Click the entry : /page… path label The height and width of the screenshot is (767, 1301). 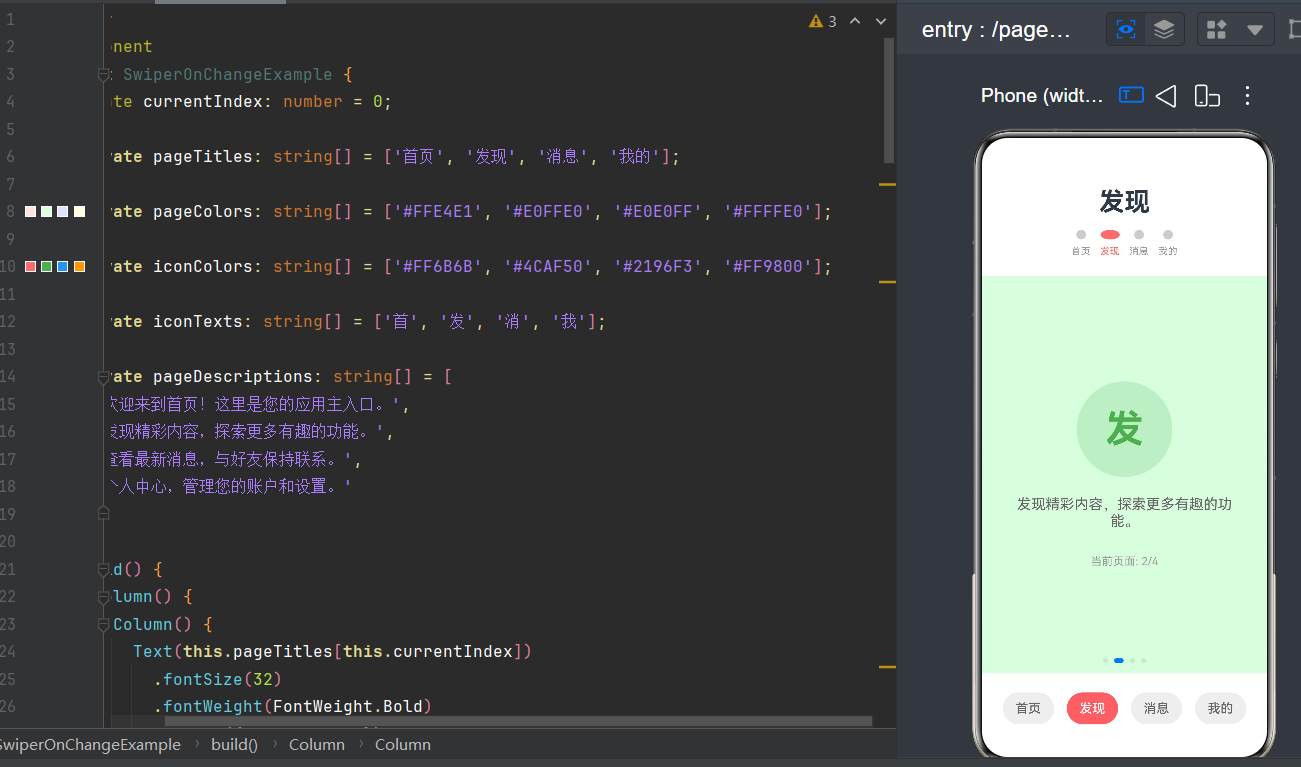coord(996,30)
